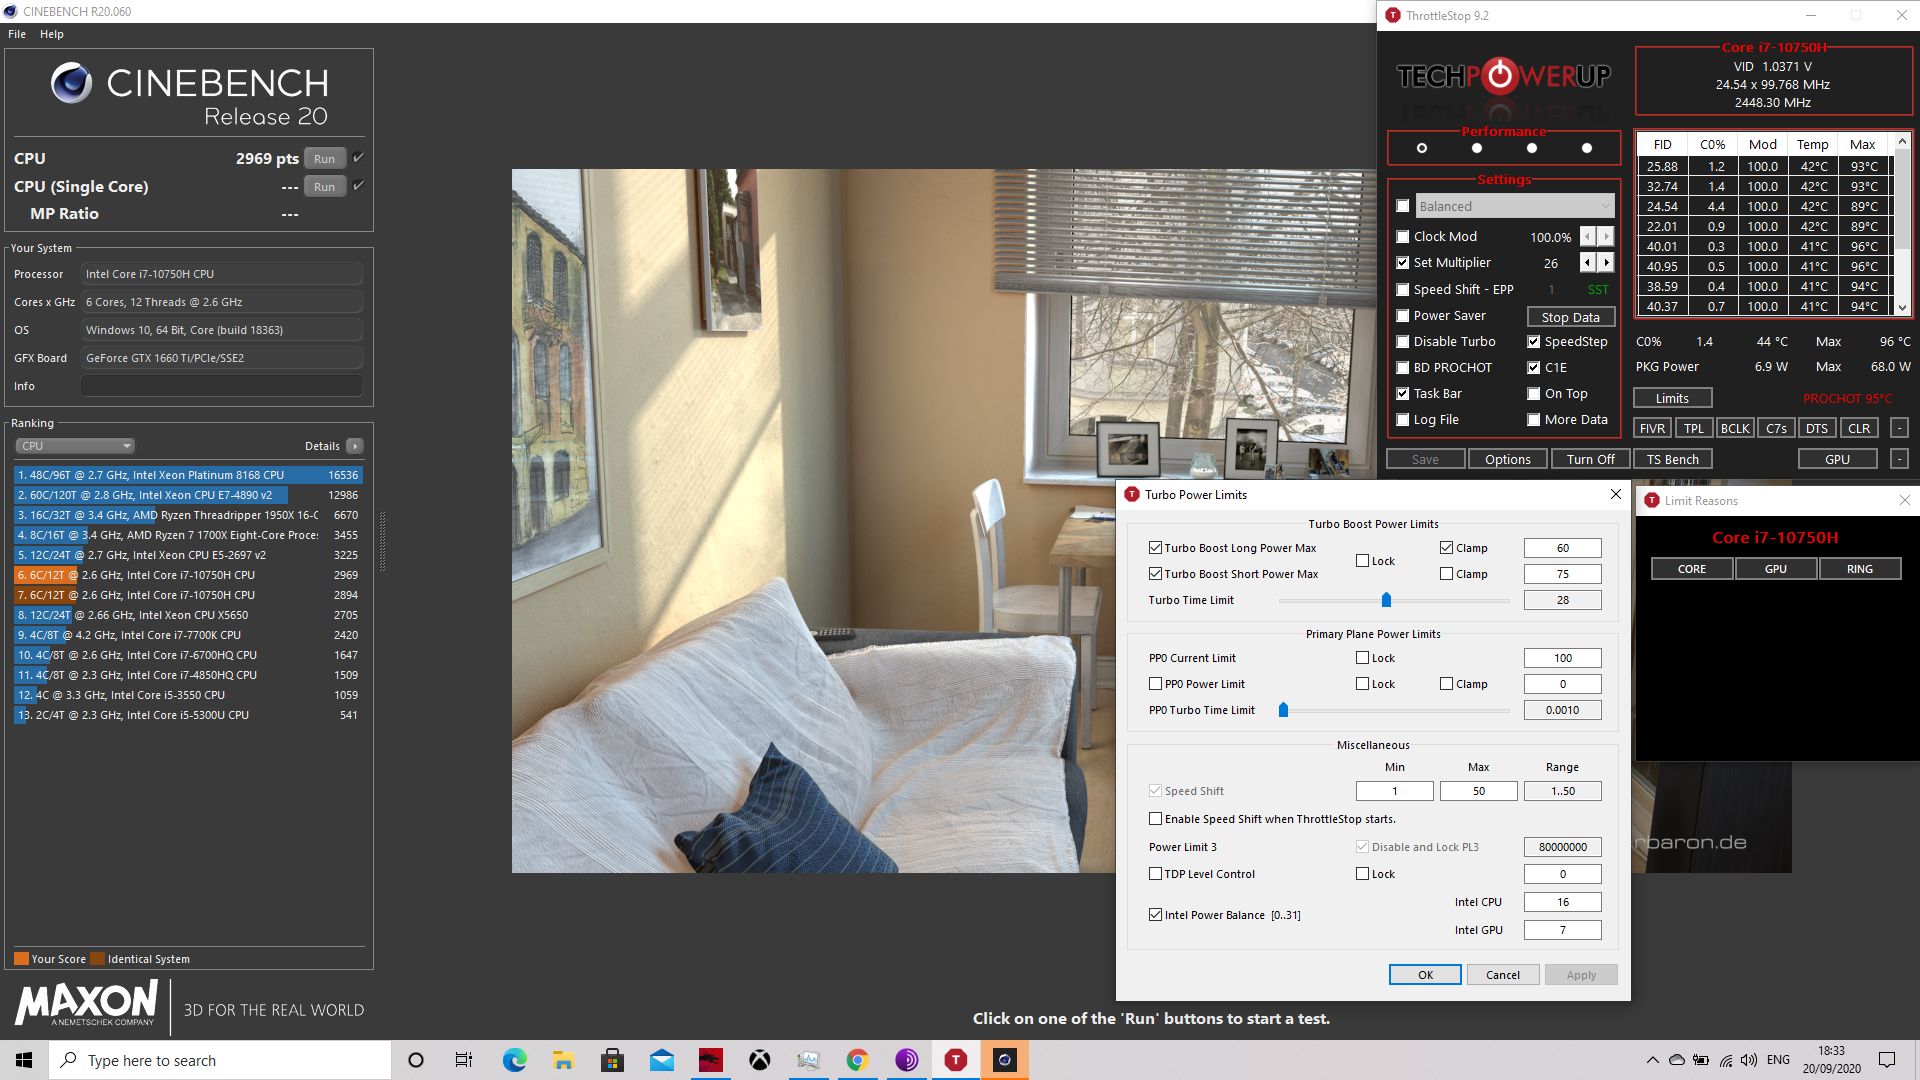Open Cortana circle icon in taskbar
This screenshot has height=1080, width=1920.
coord(416,1060)
